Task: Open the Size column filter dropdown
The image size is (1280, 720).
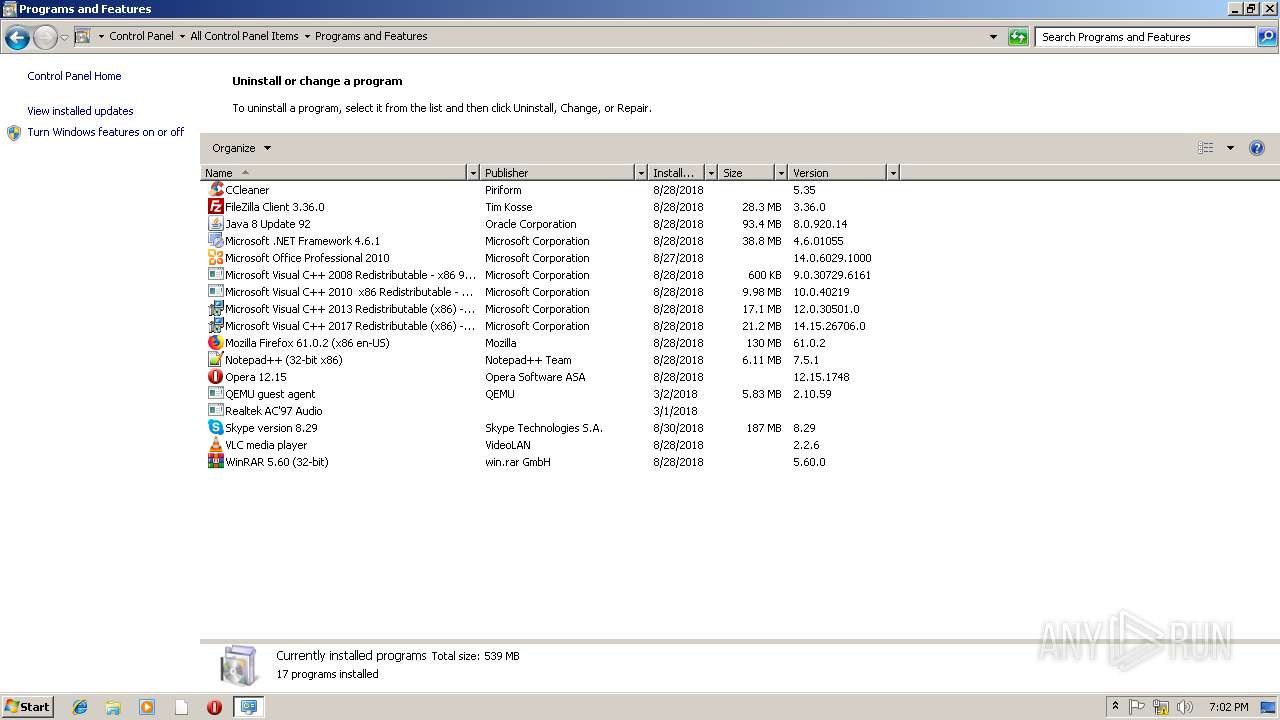Action: tap(781, 173)
